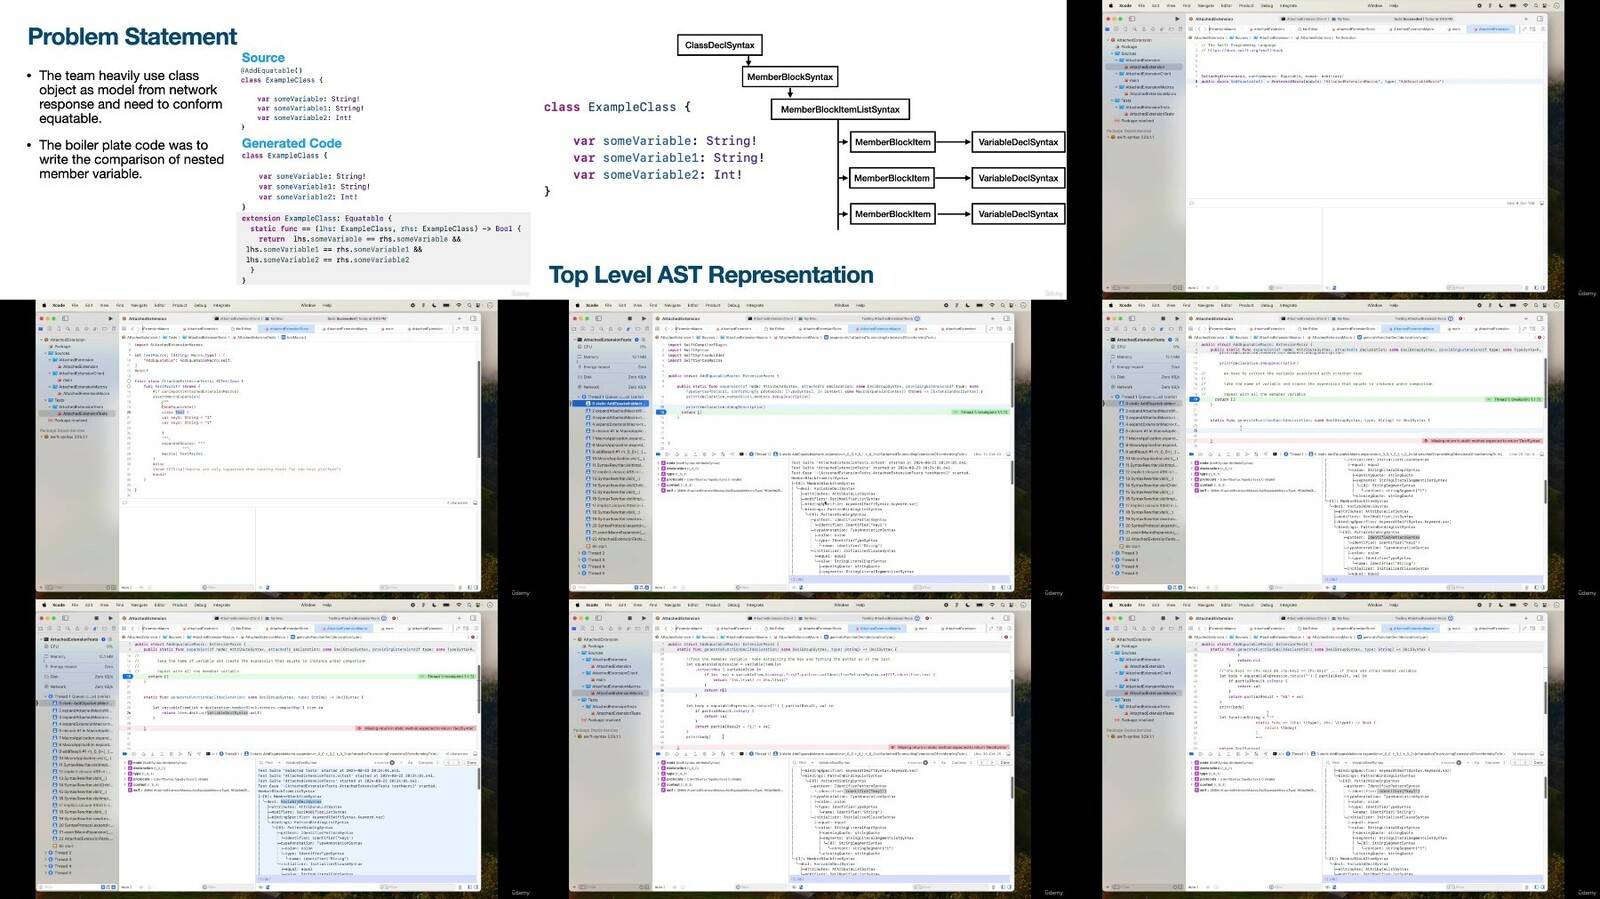
Task: Click ClassDeclSyntax box in the AST diagram
Action: pos(720,45)
